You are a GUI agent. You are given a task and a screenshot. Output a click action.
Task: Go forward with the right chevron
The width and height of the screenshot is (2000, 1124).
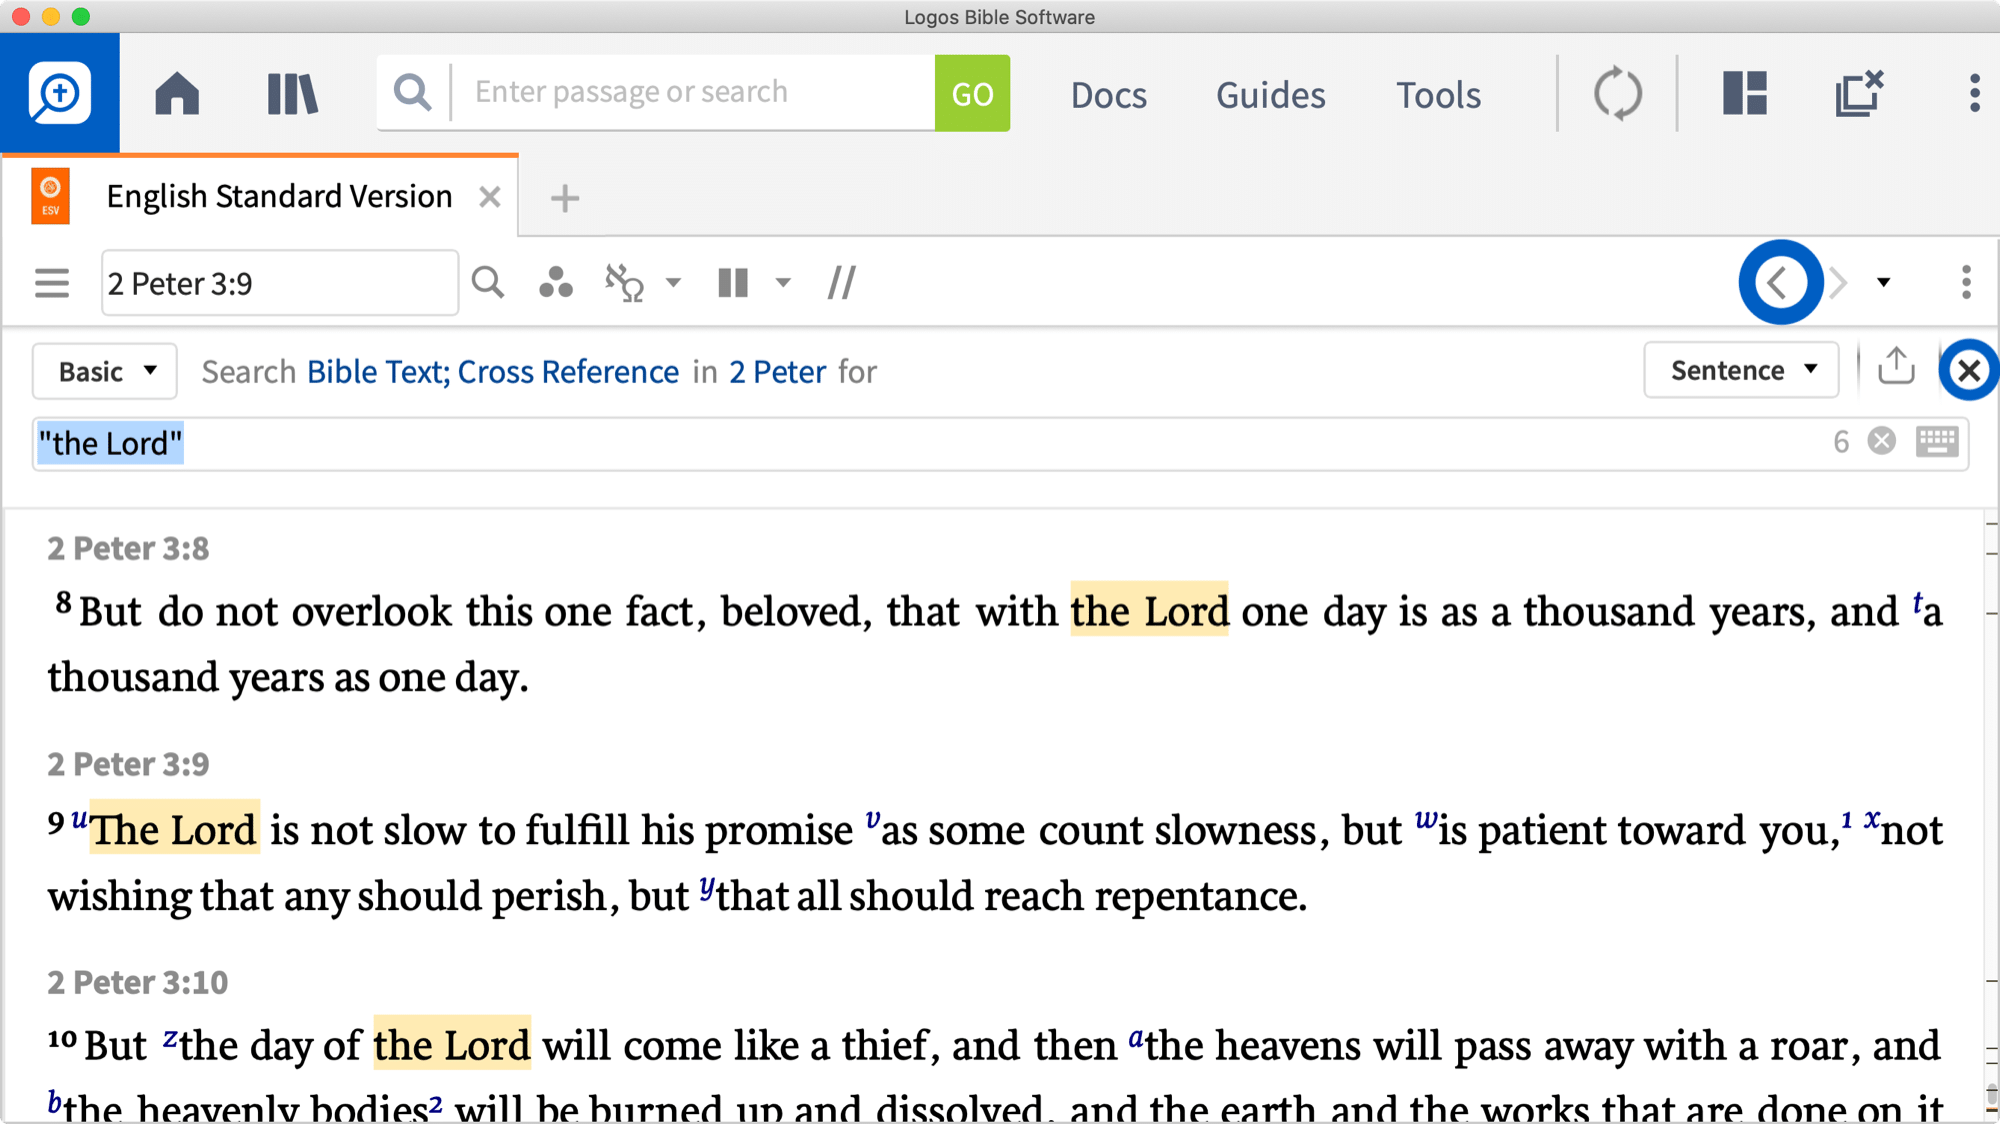1839,283
